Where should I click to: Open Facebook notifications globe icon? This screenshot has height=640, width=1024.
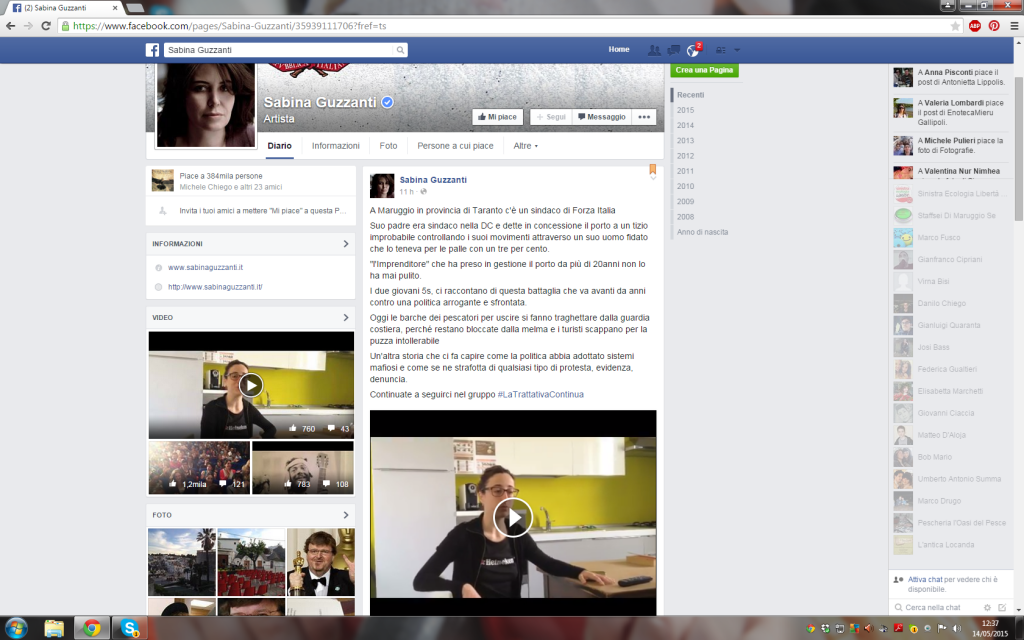tap(692, 50)
